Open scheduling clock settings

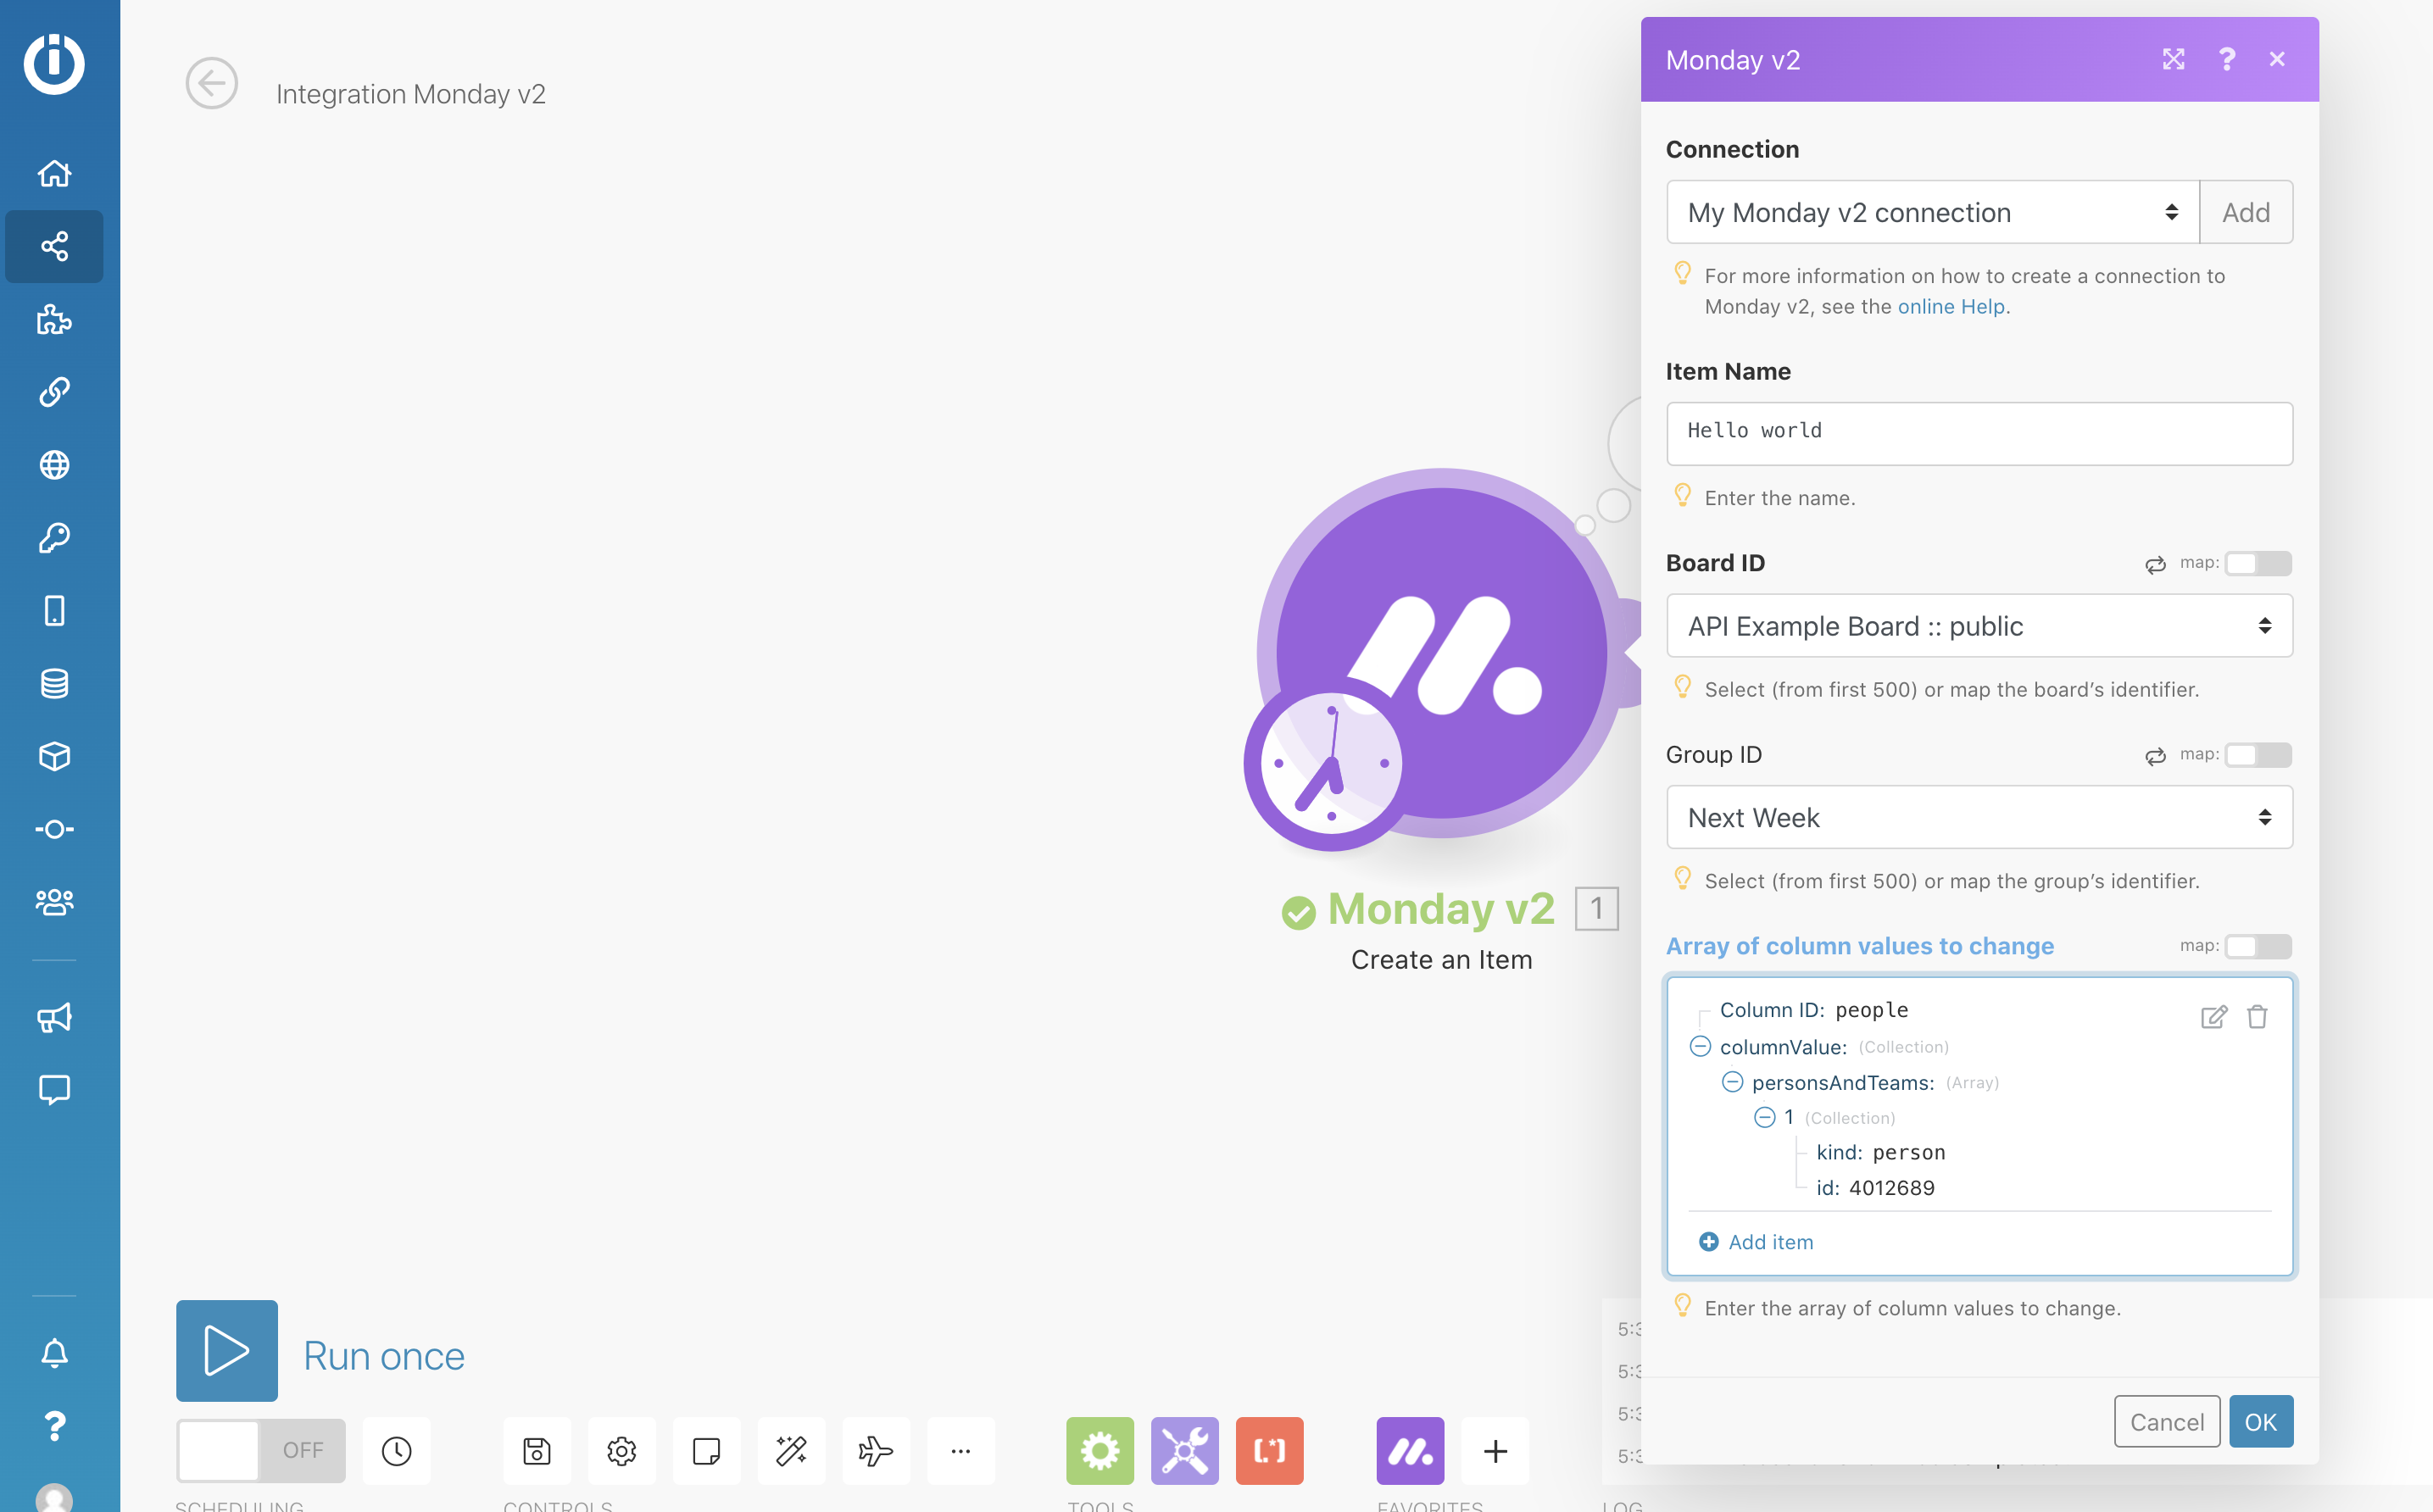[397, 1451]
